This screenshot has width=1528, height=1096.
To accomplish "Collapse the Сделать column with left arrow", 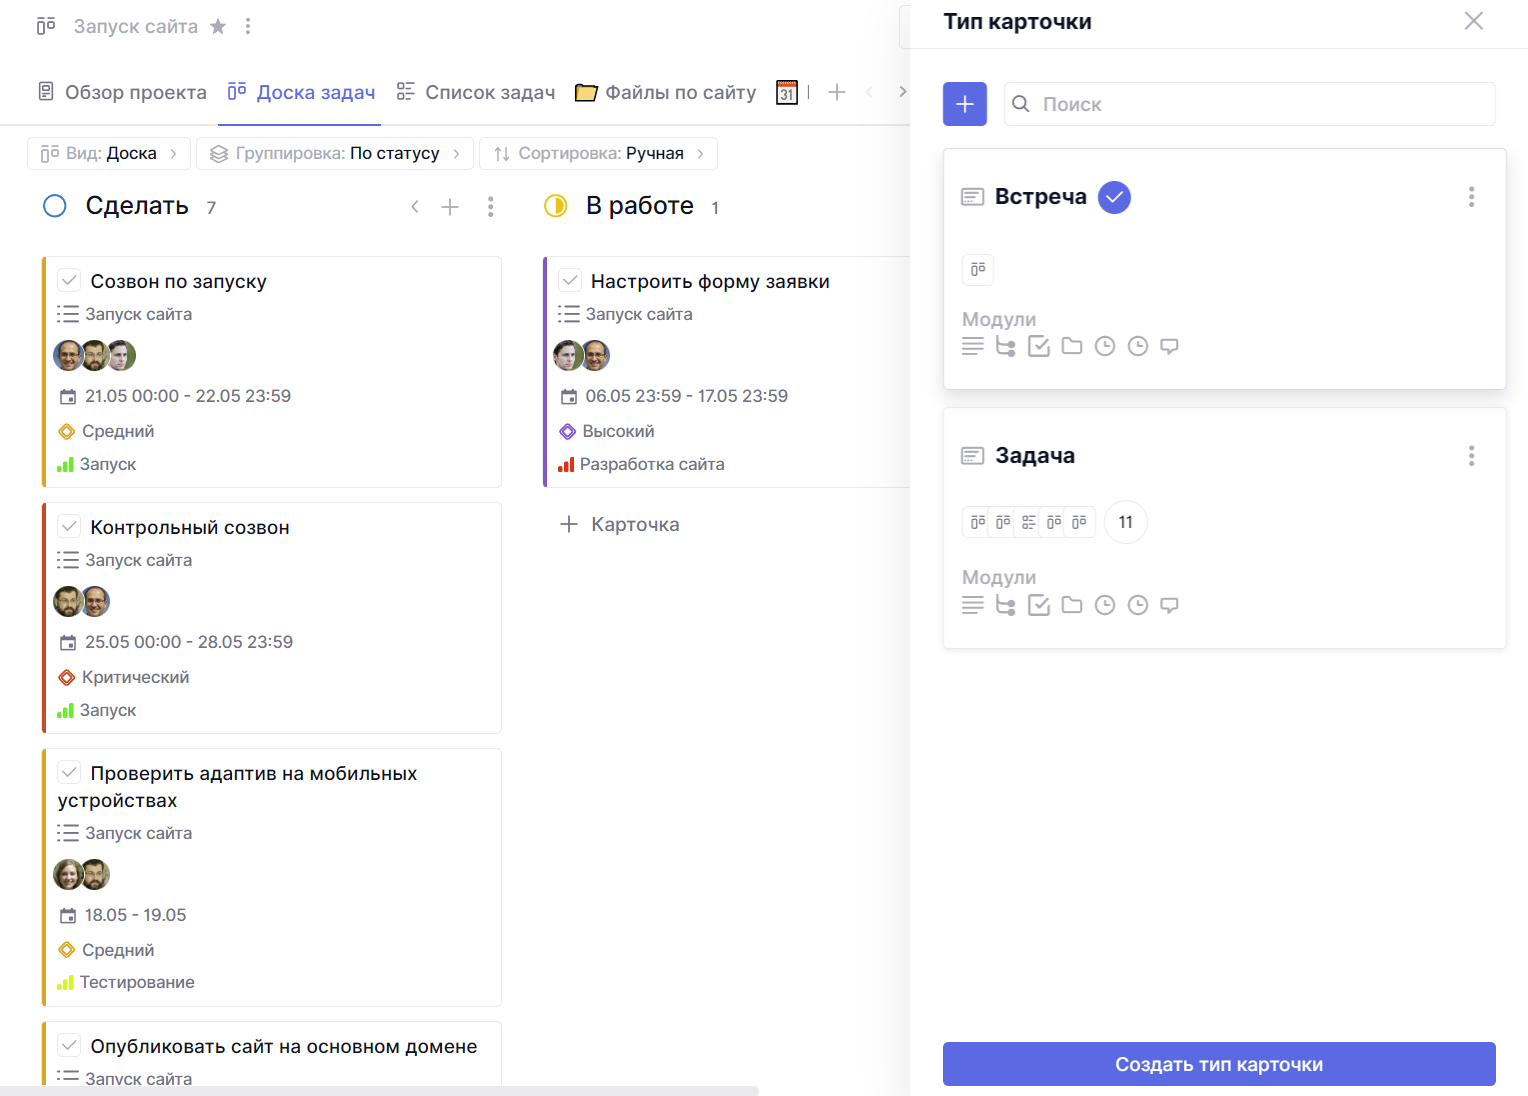I will pos(415,207).
